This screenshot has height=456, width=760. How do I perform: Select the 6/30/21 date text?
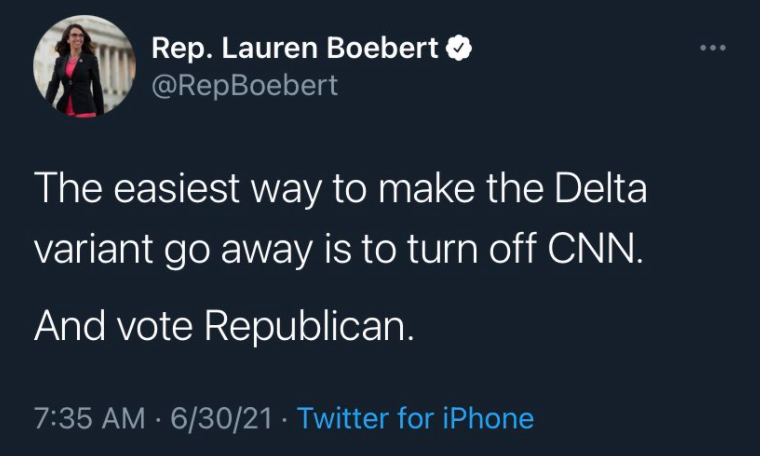[224, 417]
